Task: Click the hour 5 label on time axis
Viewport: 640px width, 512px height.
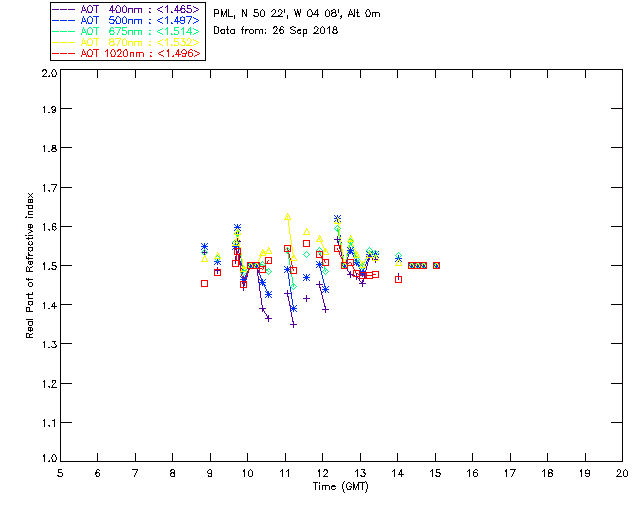Action: [x=60, y=473]
